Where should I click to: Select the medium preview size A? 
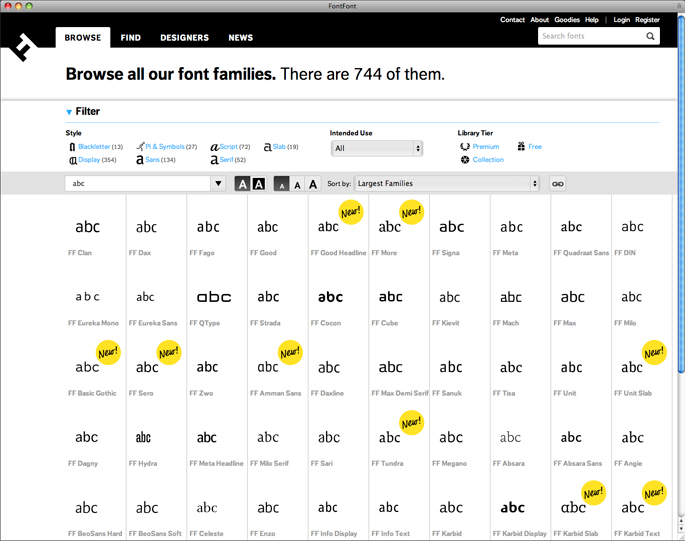coord(297,184)
